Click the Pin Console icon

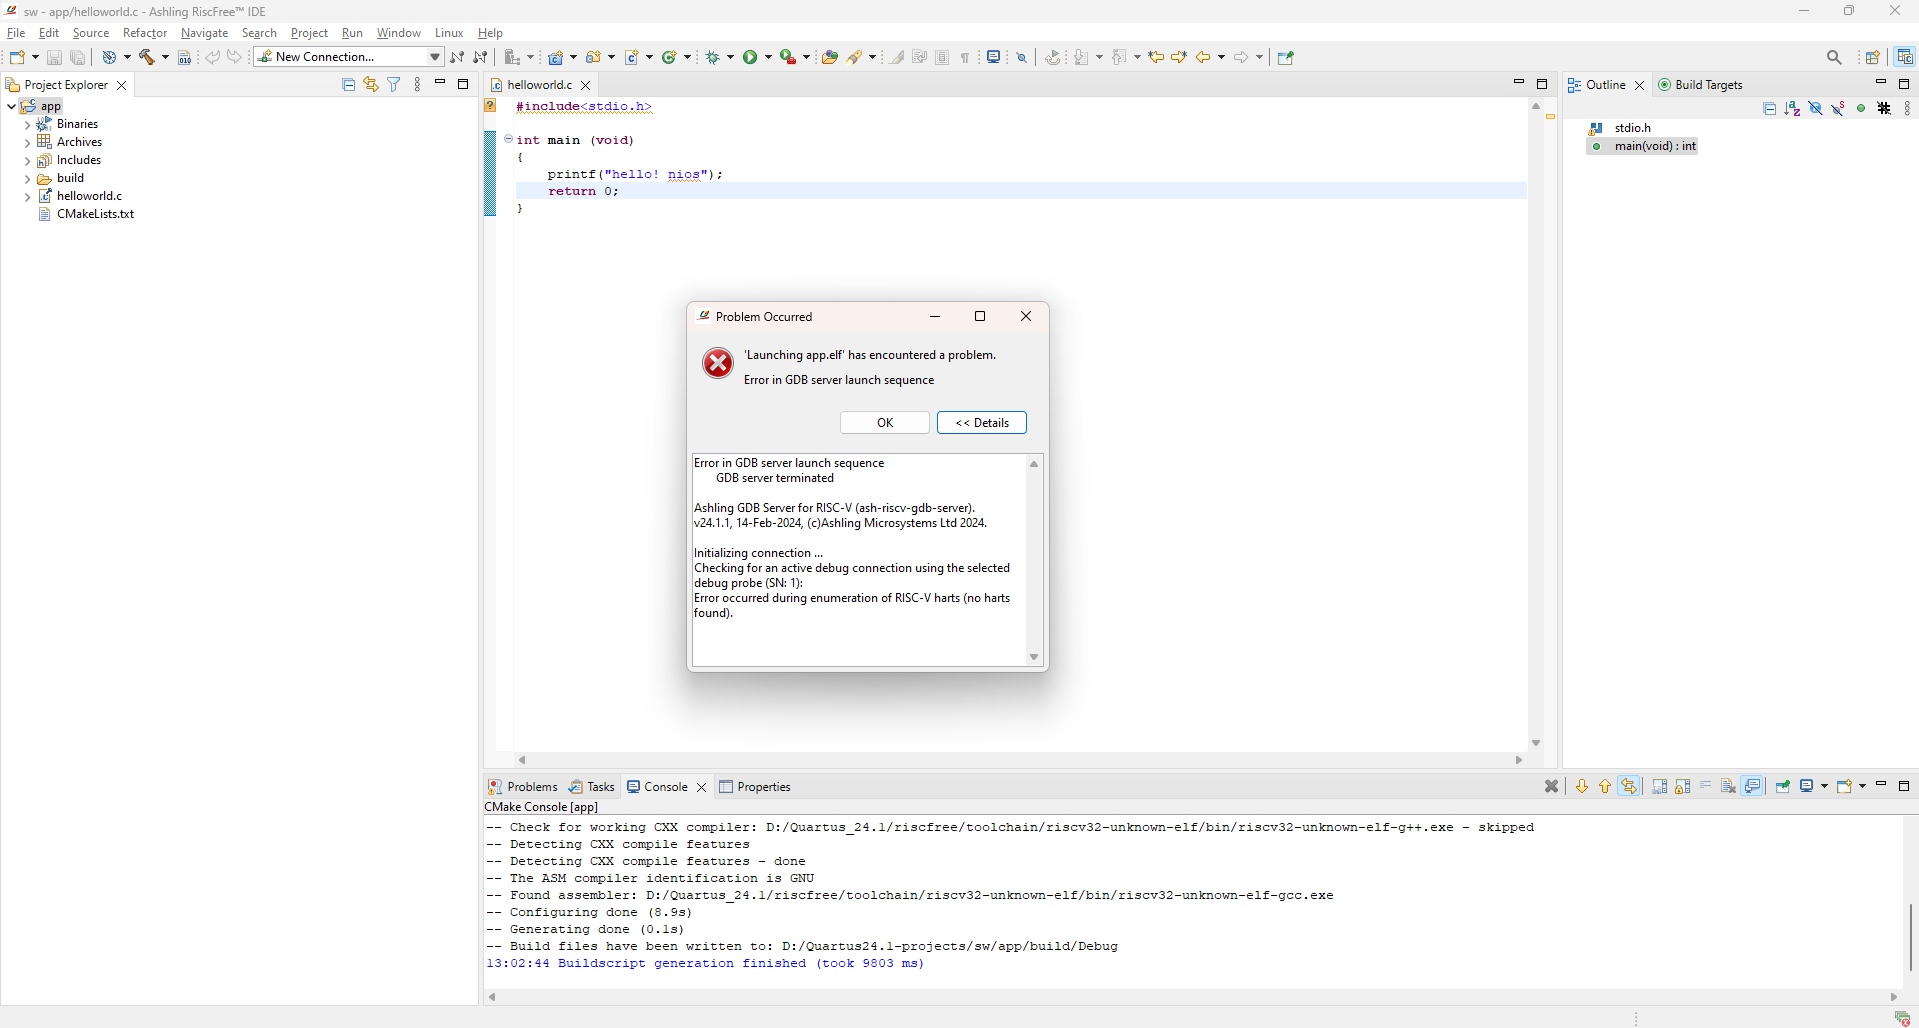(1783, 786)
